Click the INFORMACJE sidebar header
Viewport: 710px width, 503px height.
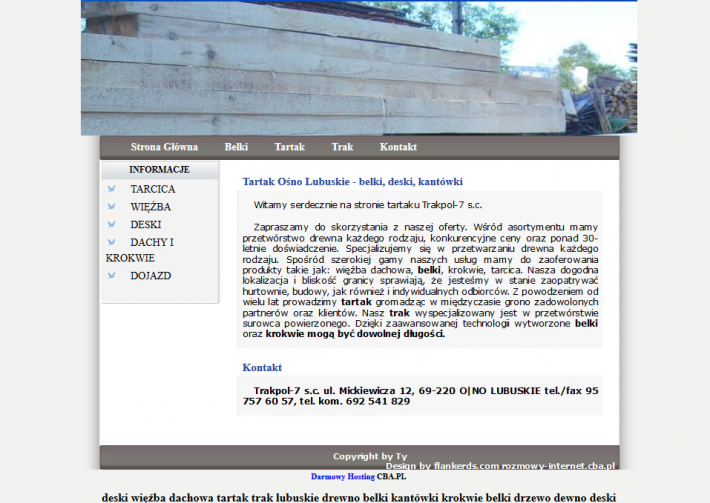(x=159, y=170)
